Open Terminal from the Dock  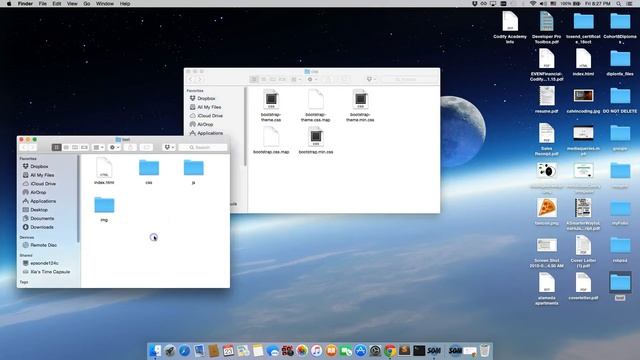click(419, 351)
